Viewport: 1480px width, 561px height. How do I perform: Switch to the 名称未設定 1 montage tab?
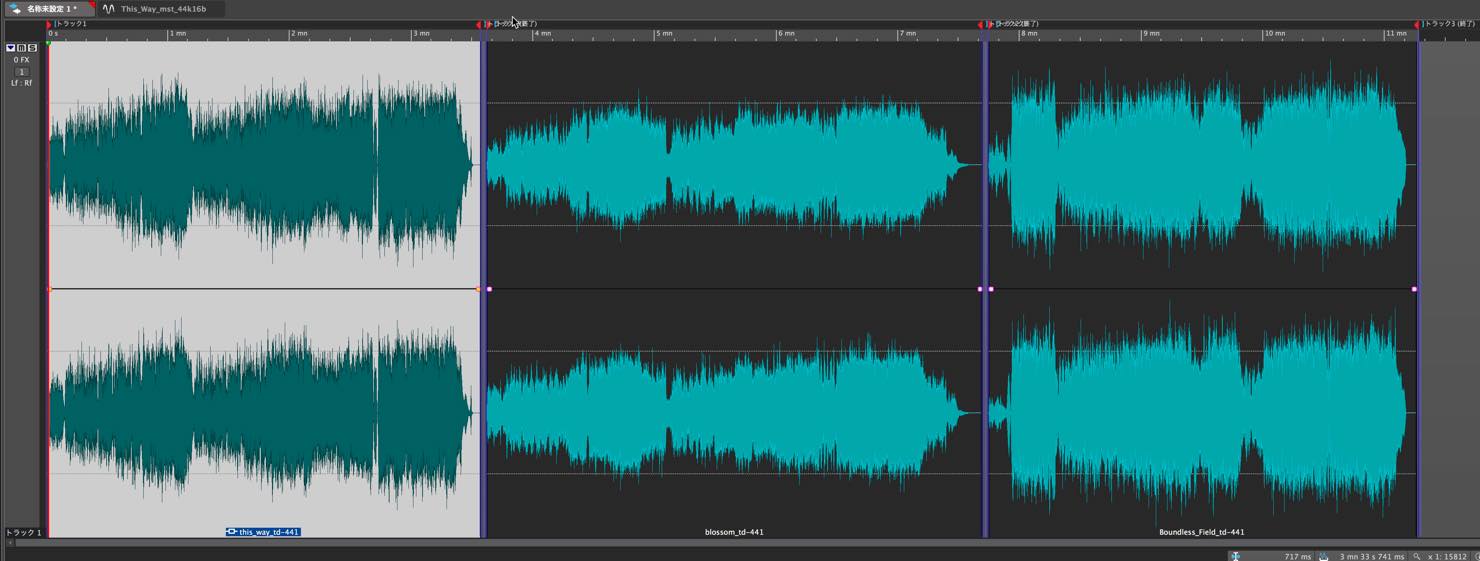tap(50, 9)
